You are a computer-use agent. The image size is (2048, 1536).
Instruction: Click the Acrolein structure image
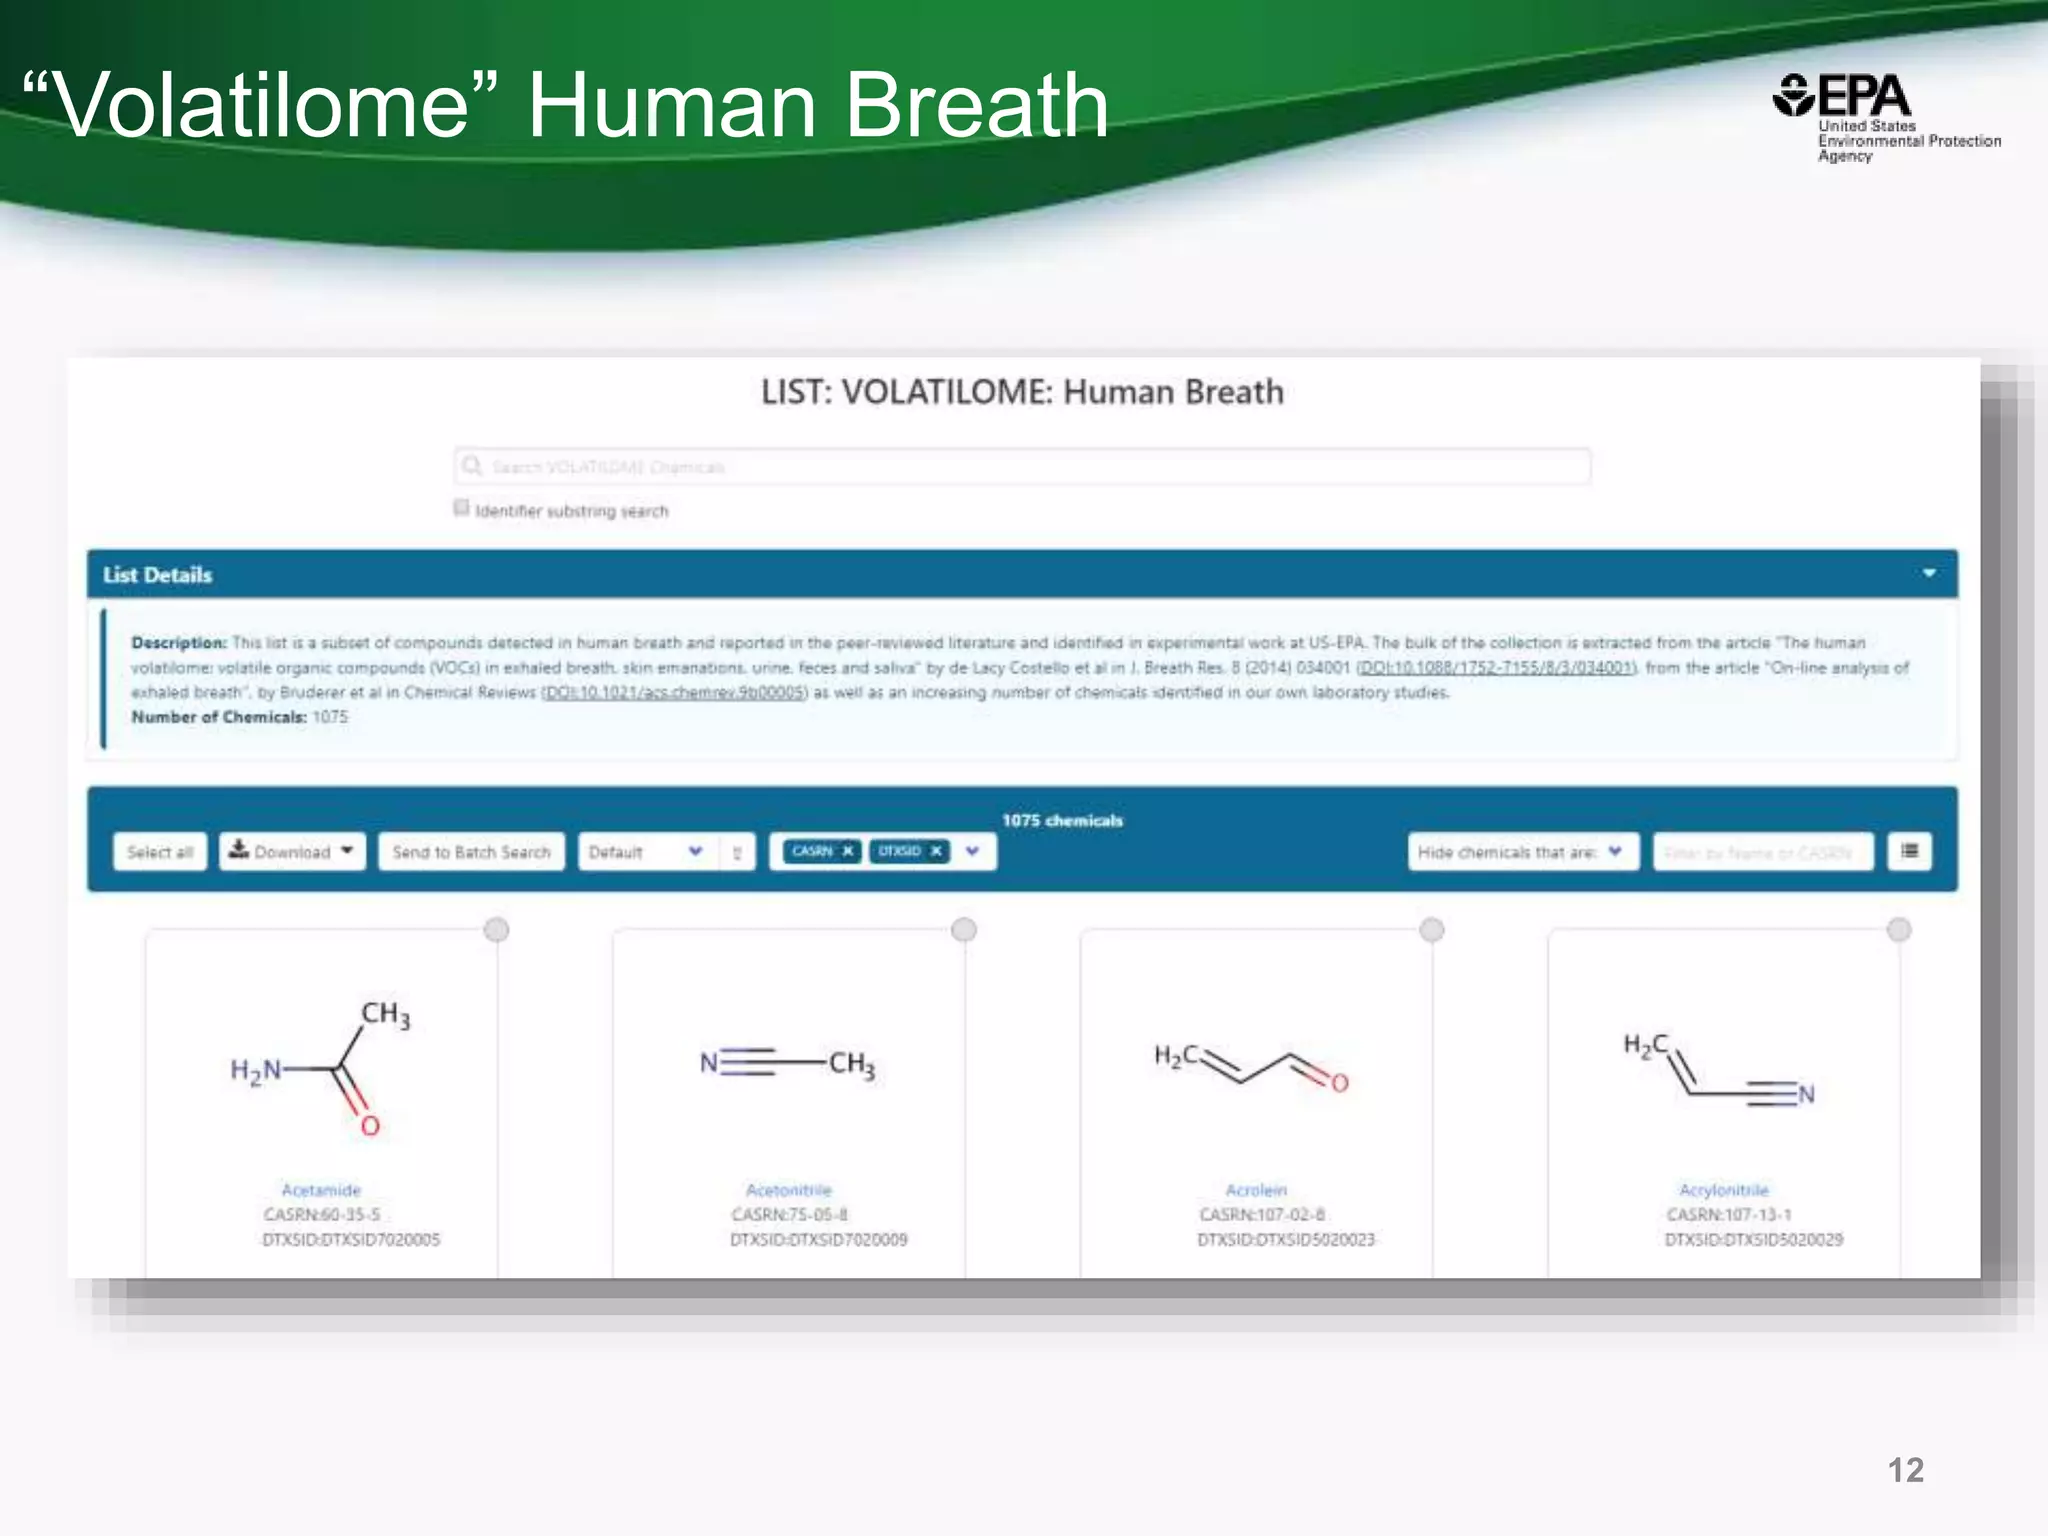pos(1252,1068)
